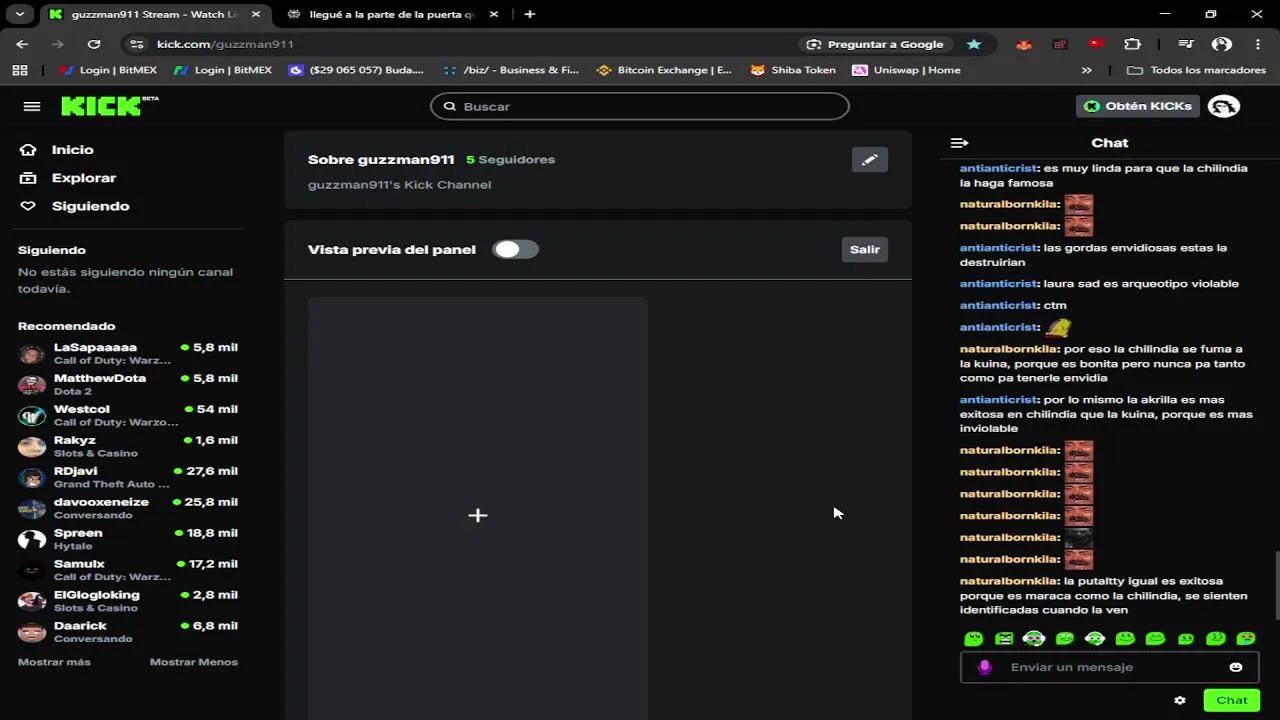Viewport: 1280px width, 720px height.
Task: Open the tab search dropdown arrow
Action: point(19,14)
